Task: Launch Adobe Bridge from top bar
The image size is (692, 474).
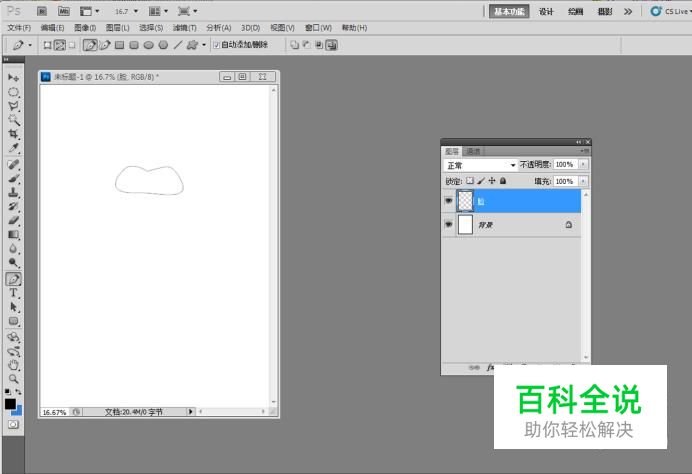Action: coord(42,11)
